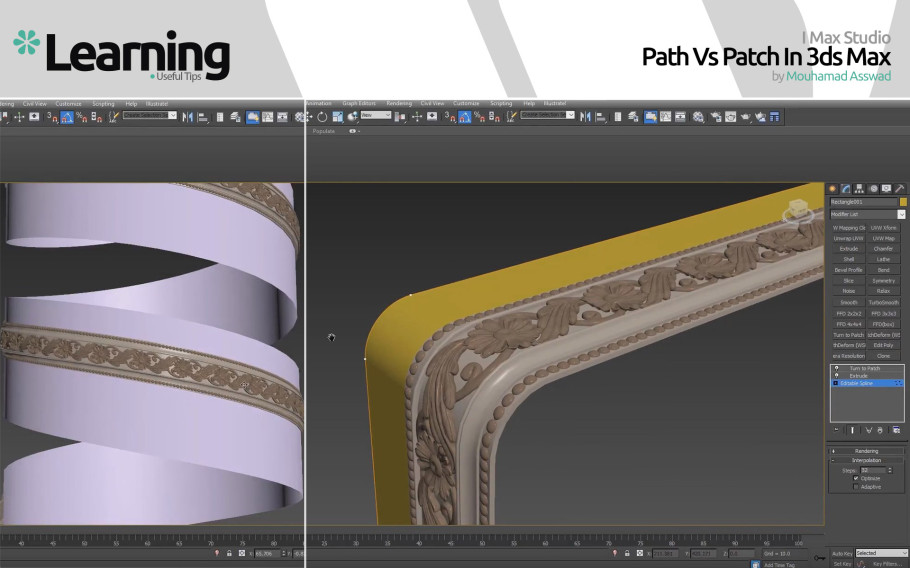Toggle Show End Result below modifier stack

(852, 430)
